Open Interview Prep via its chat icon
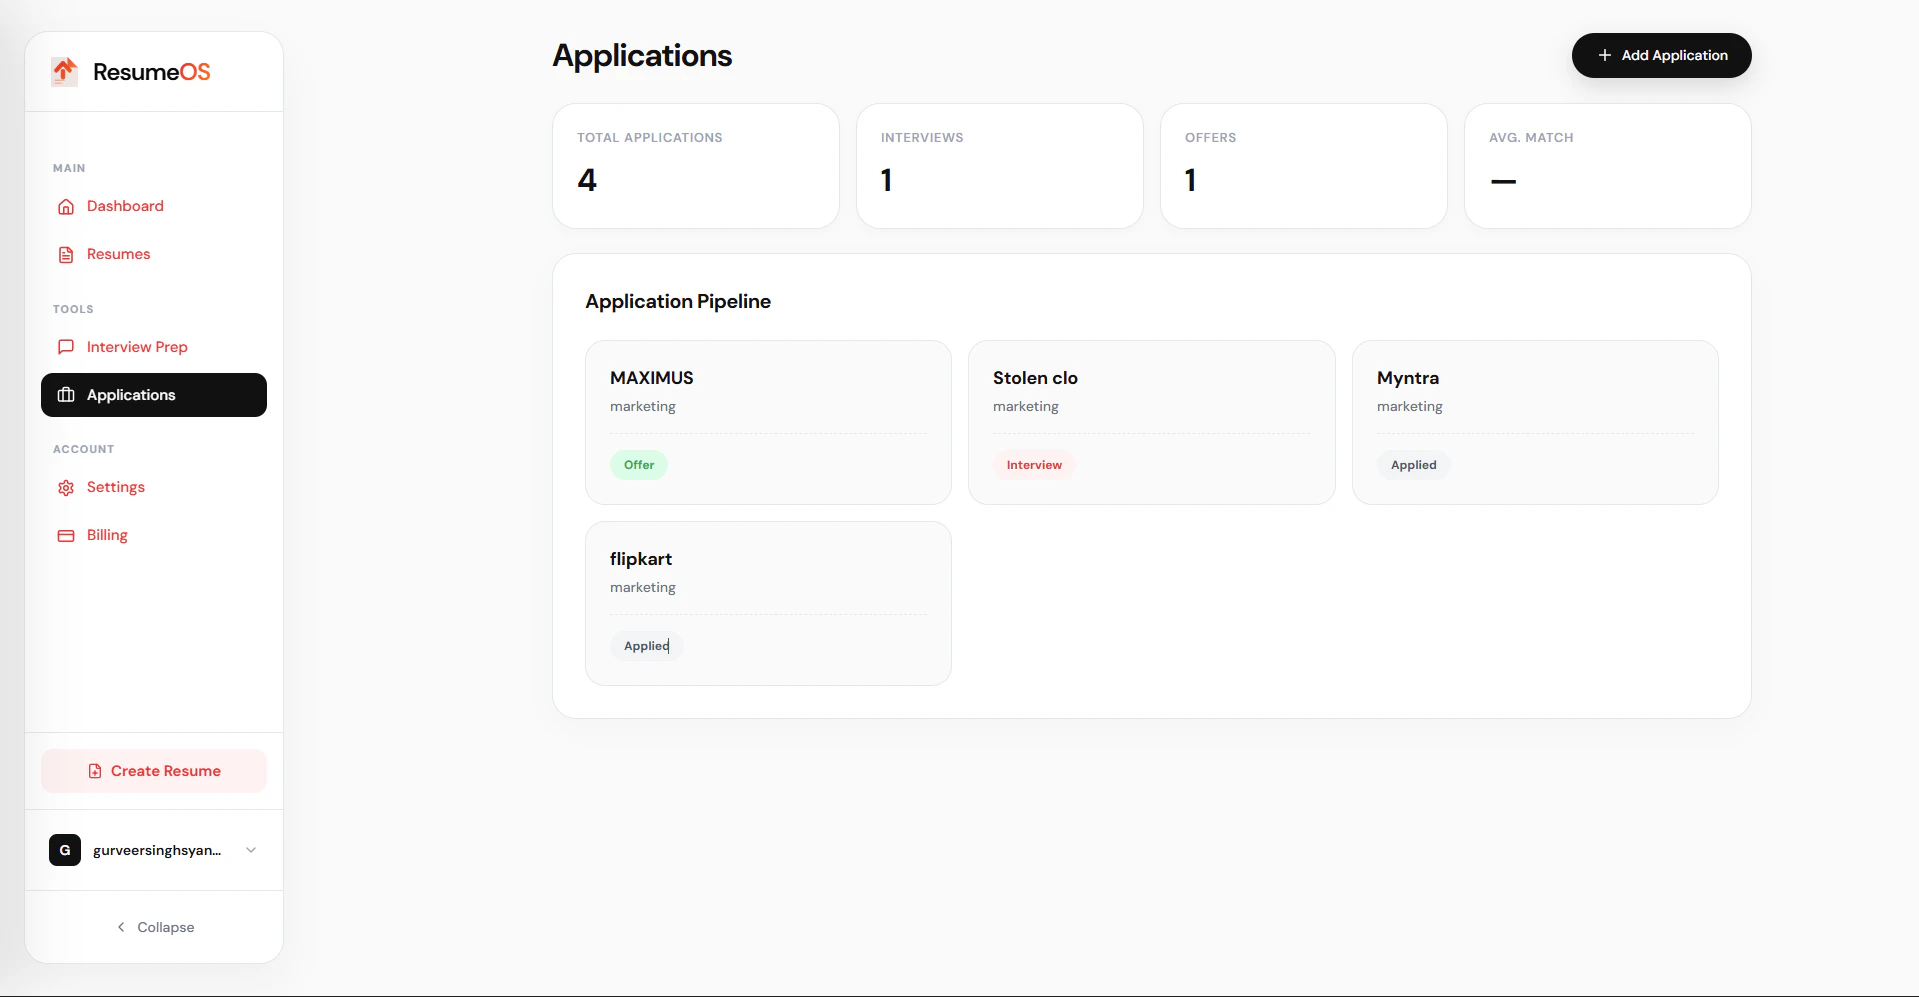This screenshot has width=1919, height=997. click(x=65, y=347)
